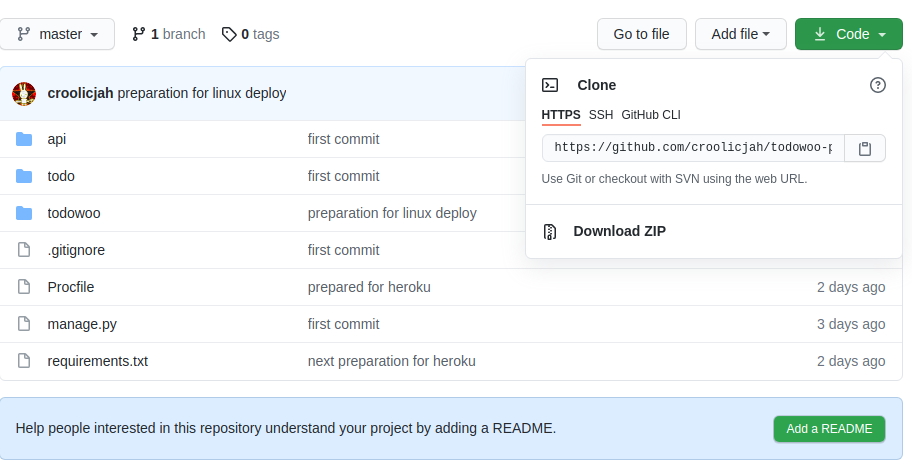Open first commit message in api row

tap(343, 139)
